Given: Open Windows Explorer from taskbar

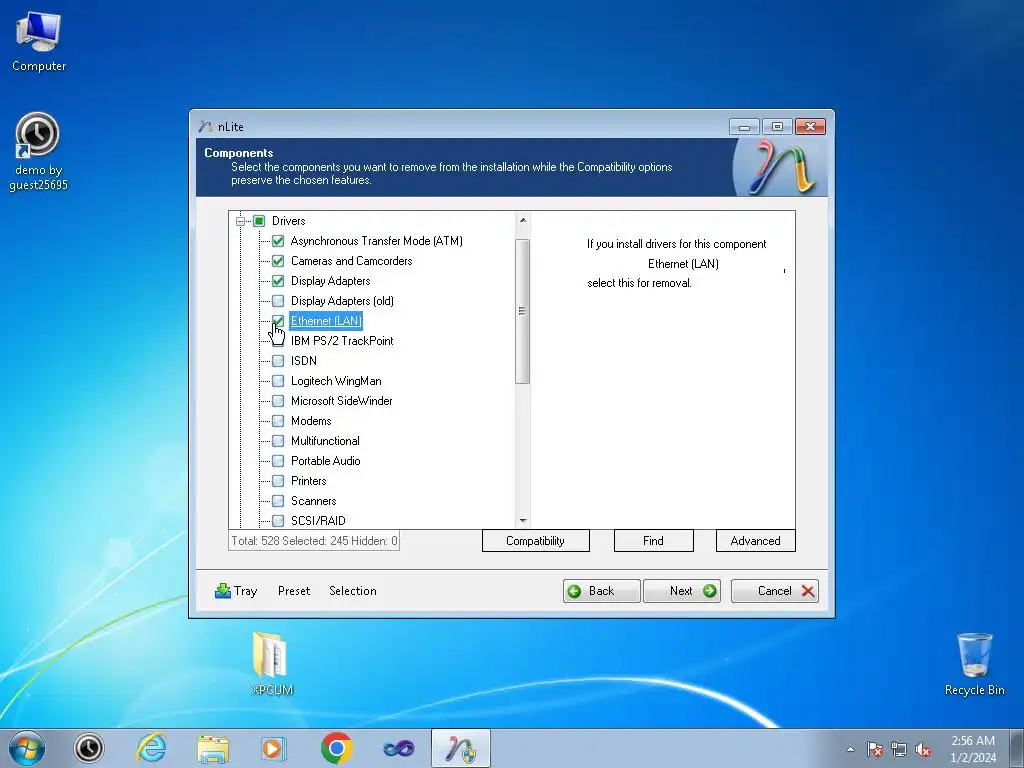Looking at the screenshot, I should coord(213,748).
